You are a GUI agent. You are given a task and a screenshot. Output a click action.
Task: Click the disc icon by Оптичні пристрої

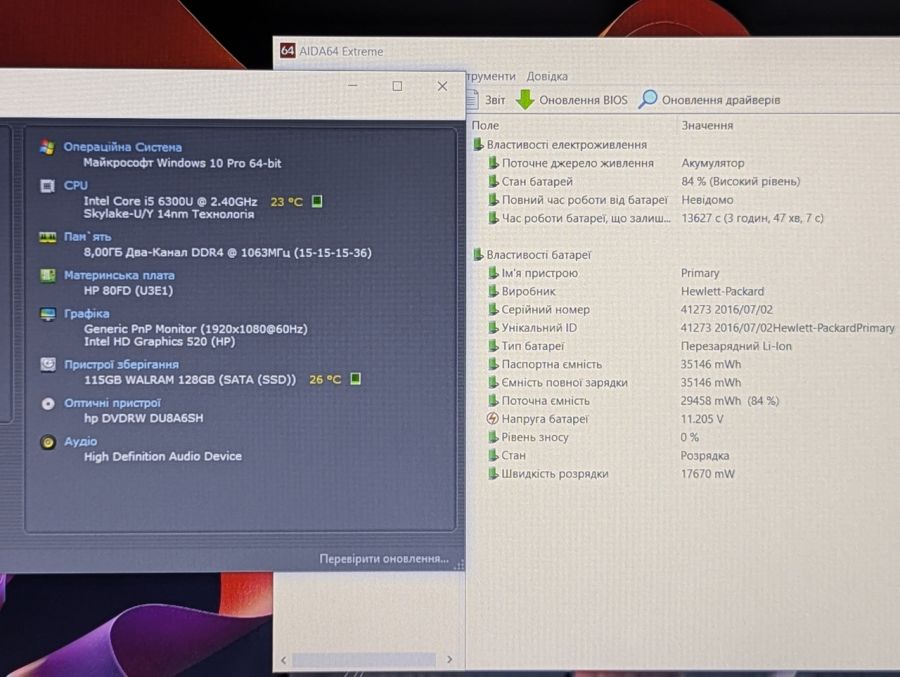click(48, 404)
